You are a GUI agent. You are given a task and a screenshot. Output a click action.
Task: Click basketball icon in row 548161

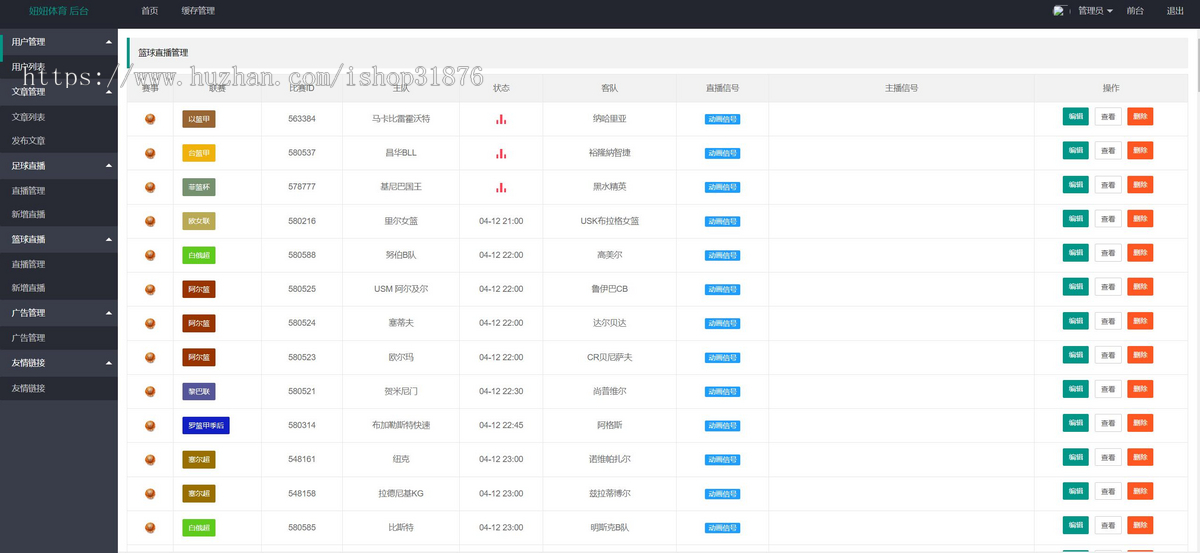click(150, 459)
